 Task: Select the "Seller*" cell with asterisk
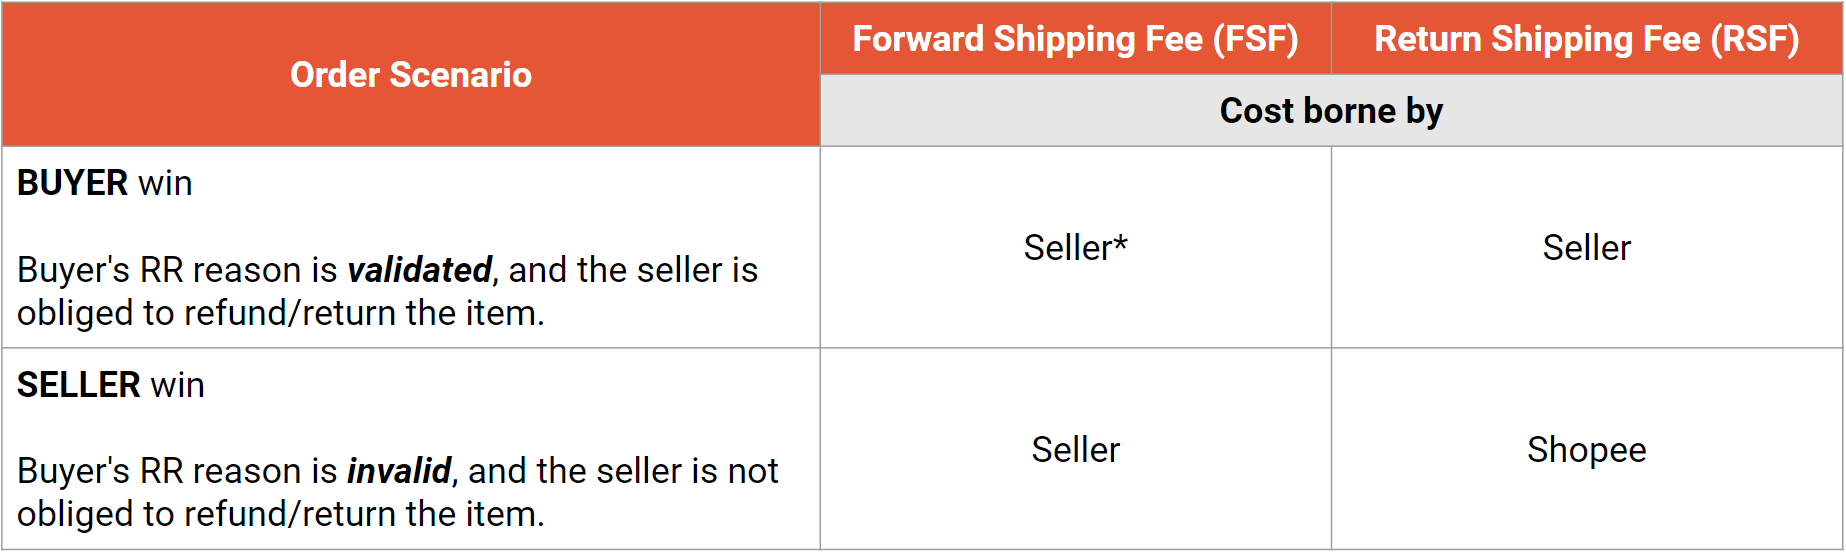[x=1075, y=248]
